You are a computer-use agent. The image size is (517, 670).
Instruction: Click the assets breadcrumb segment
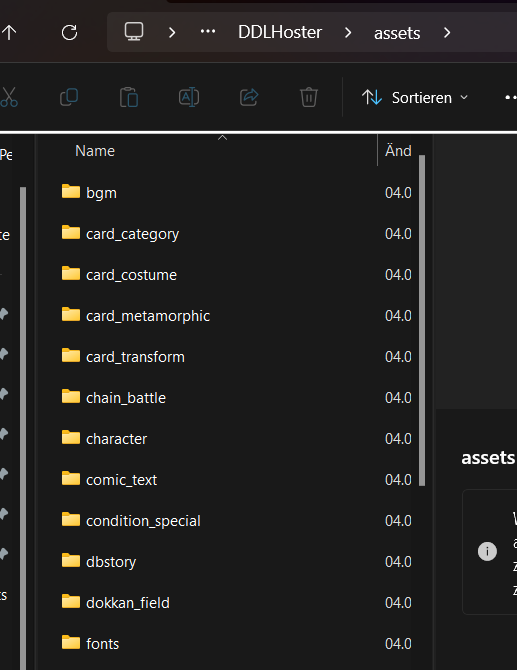[x=397, y=33]
